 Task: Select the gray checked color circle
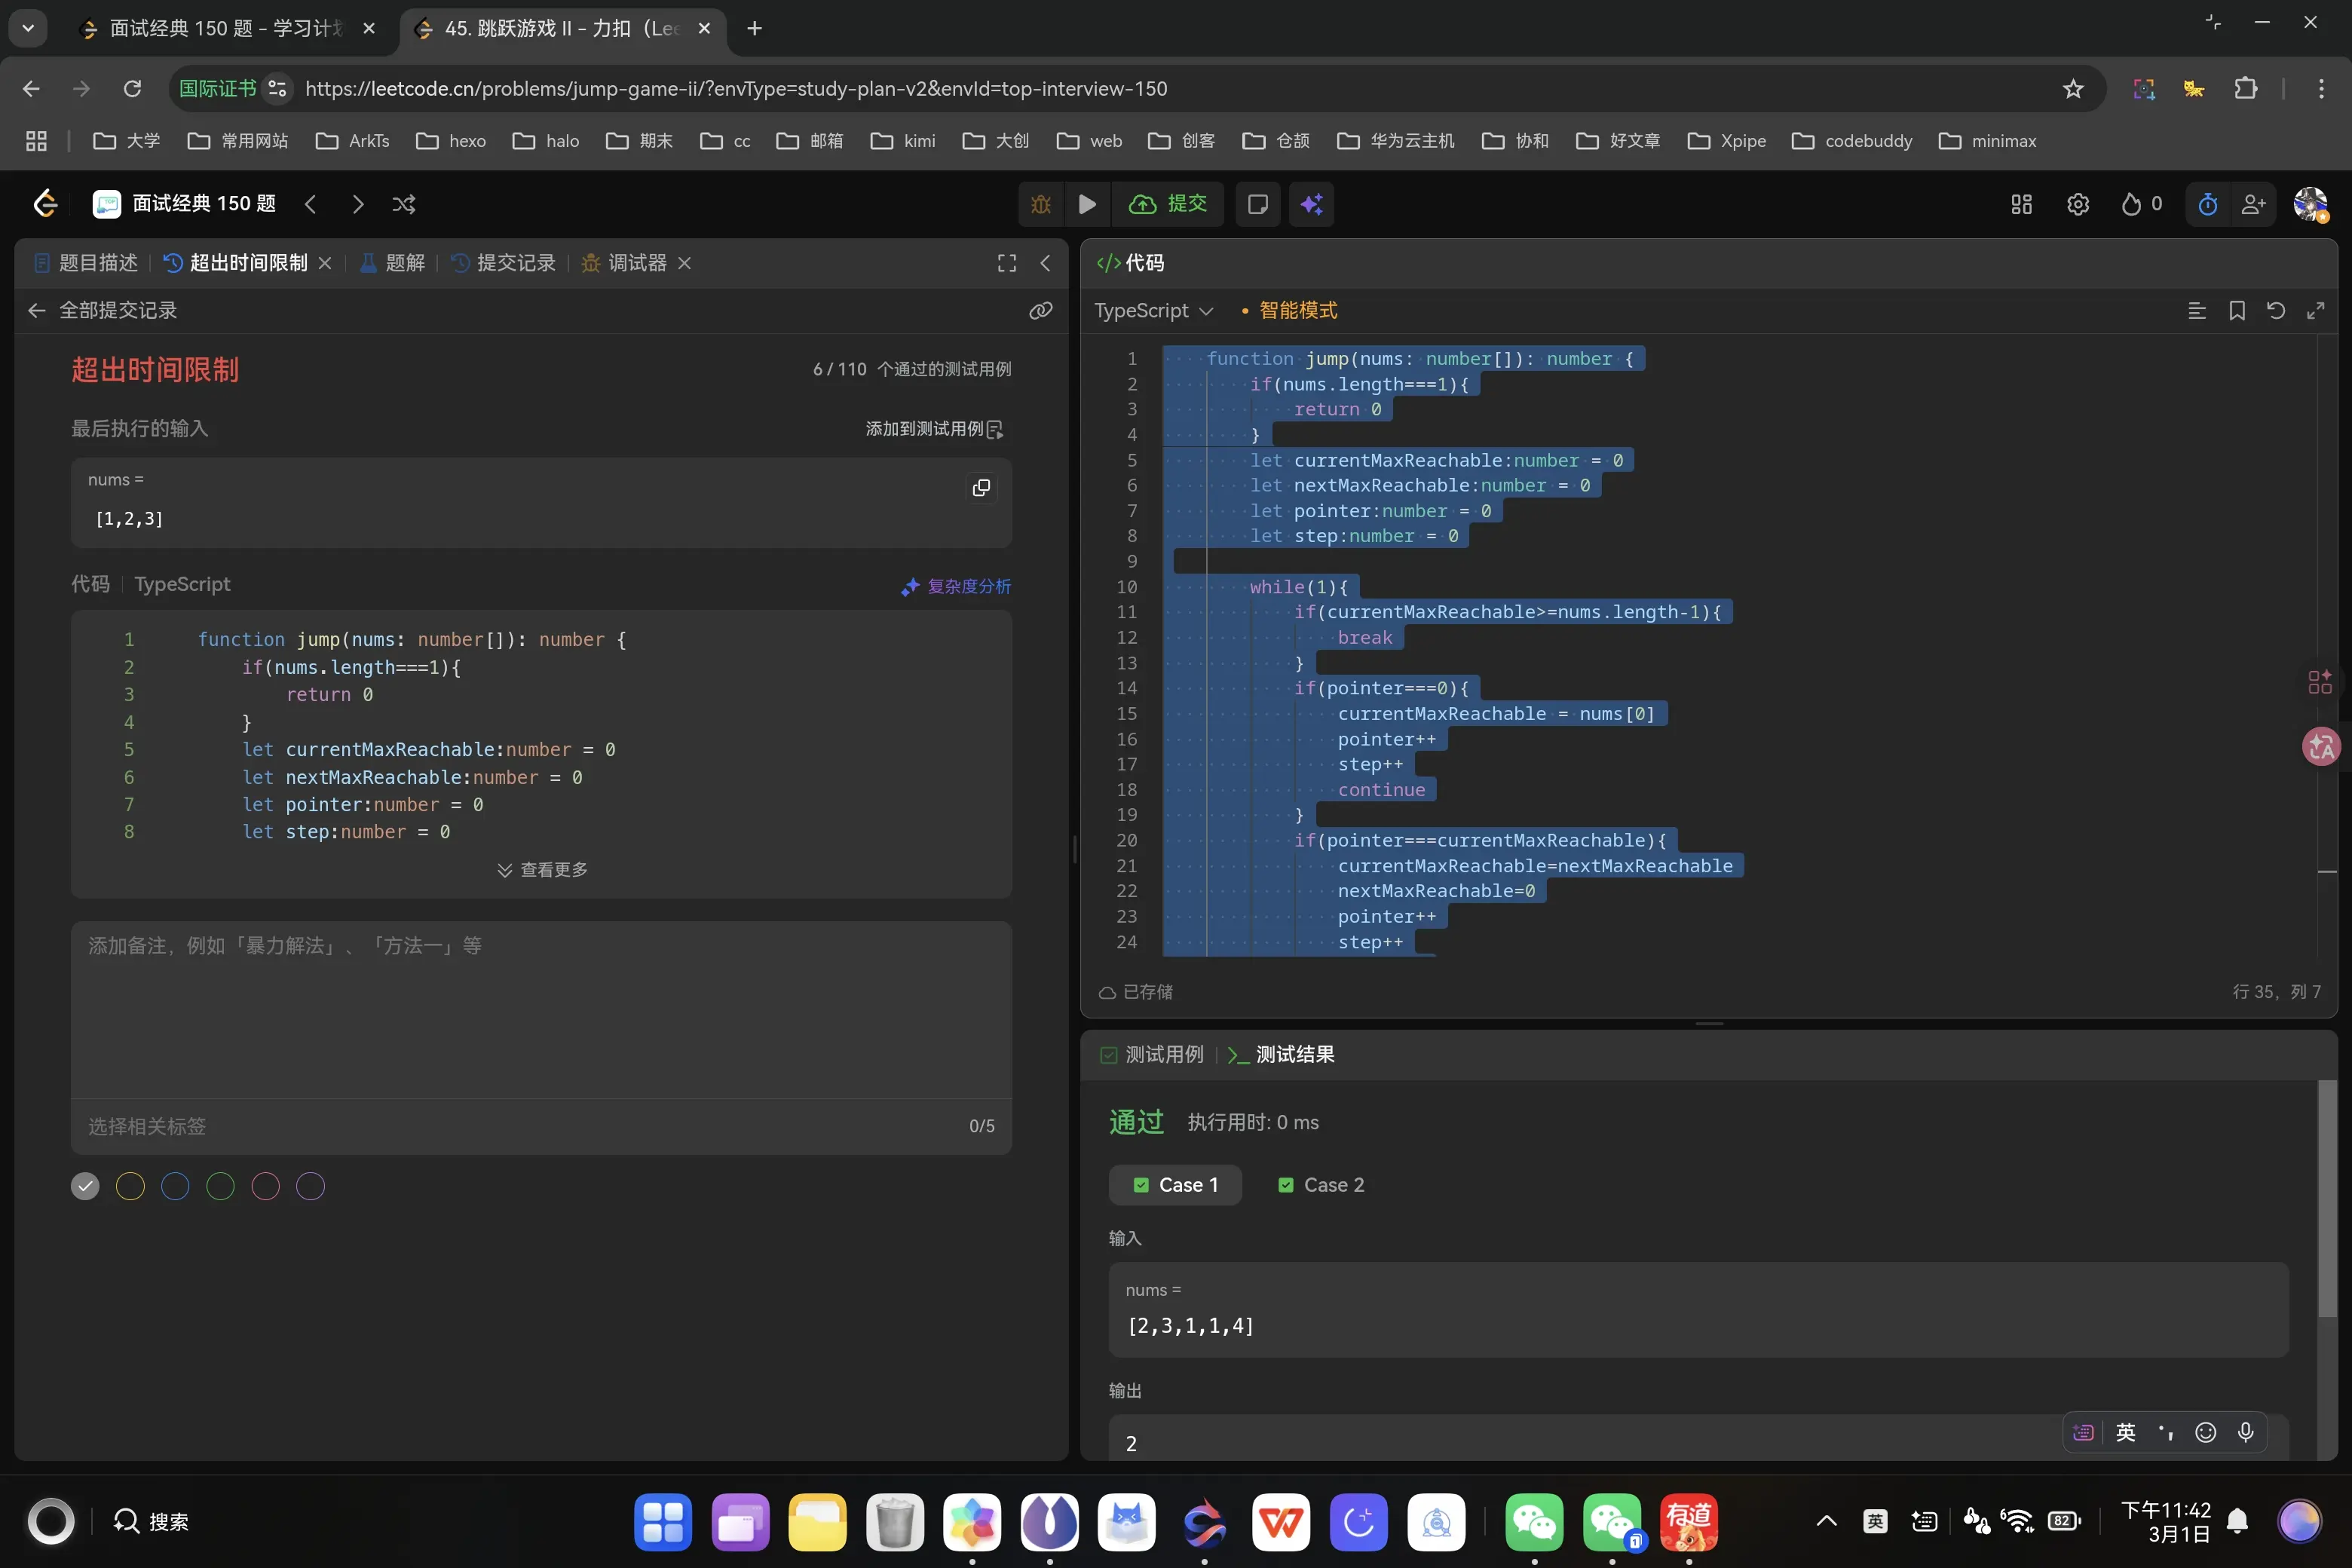[85, 1186]
